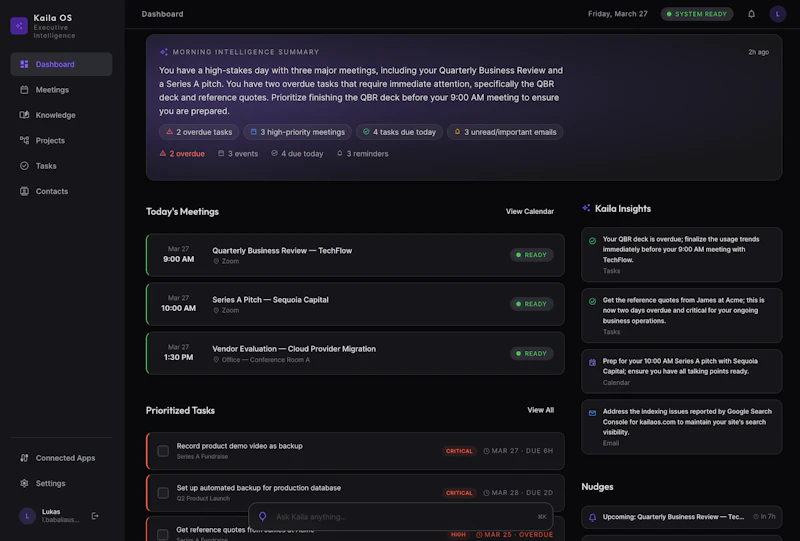The width and height of the screenshot is (800, 541).
Task: Click the 2 overdue tasks chip
Action: (199, 132)
